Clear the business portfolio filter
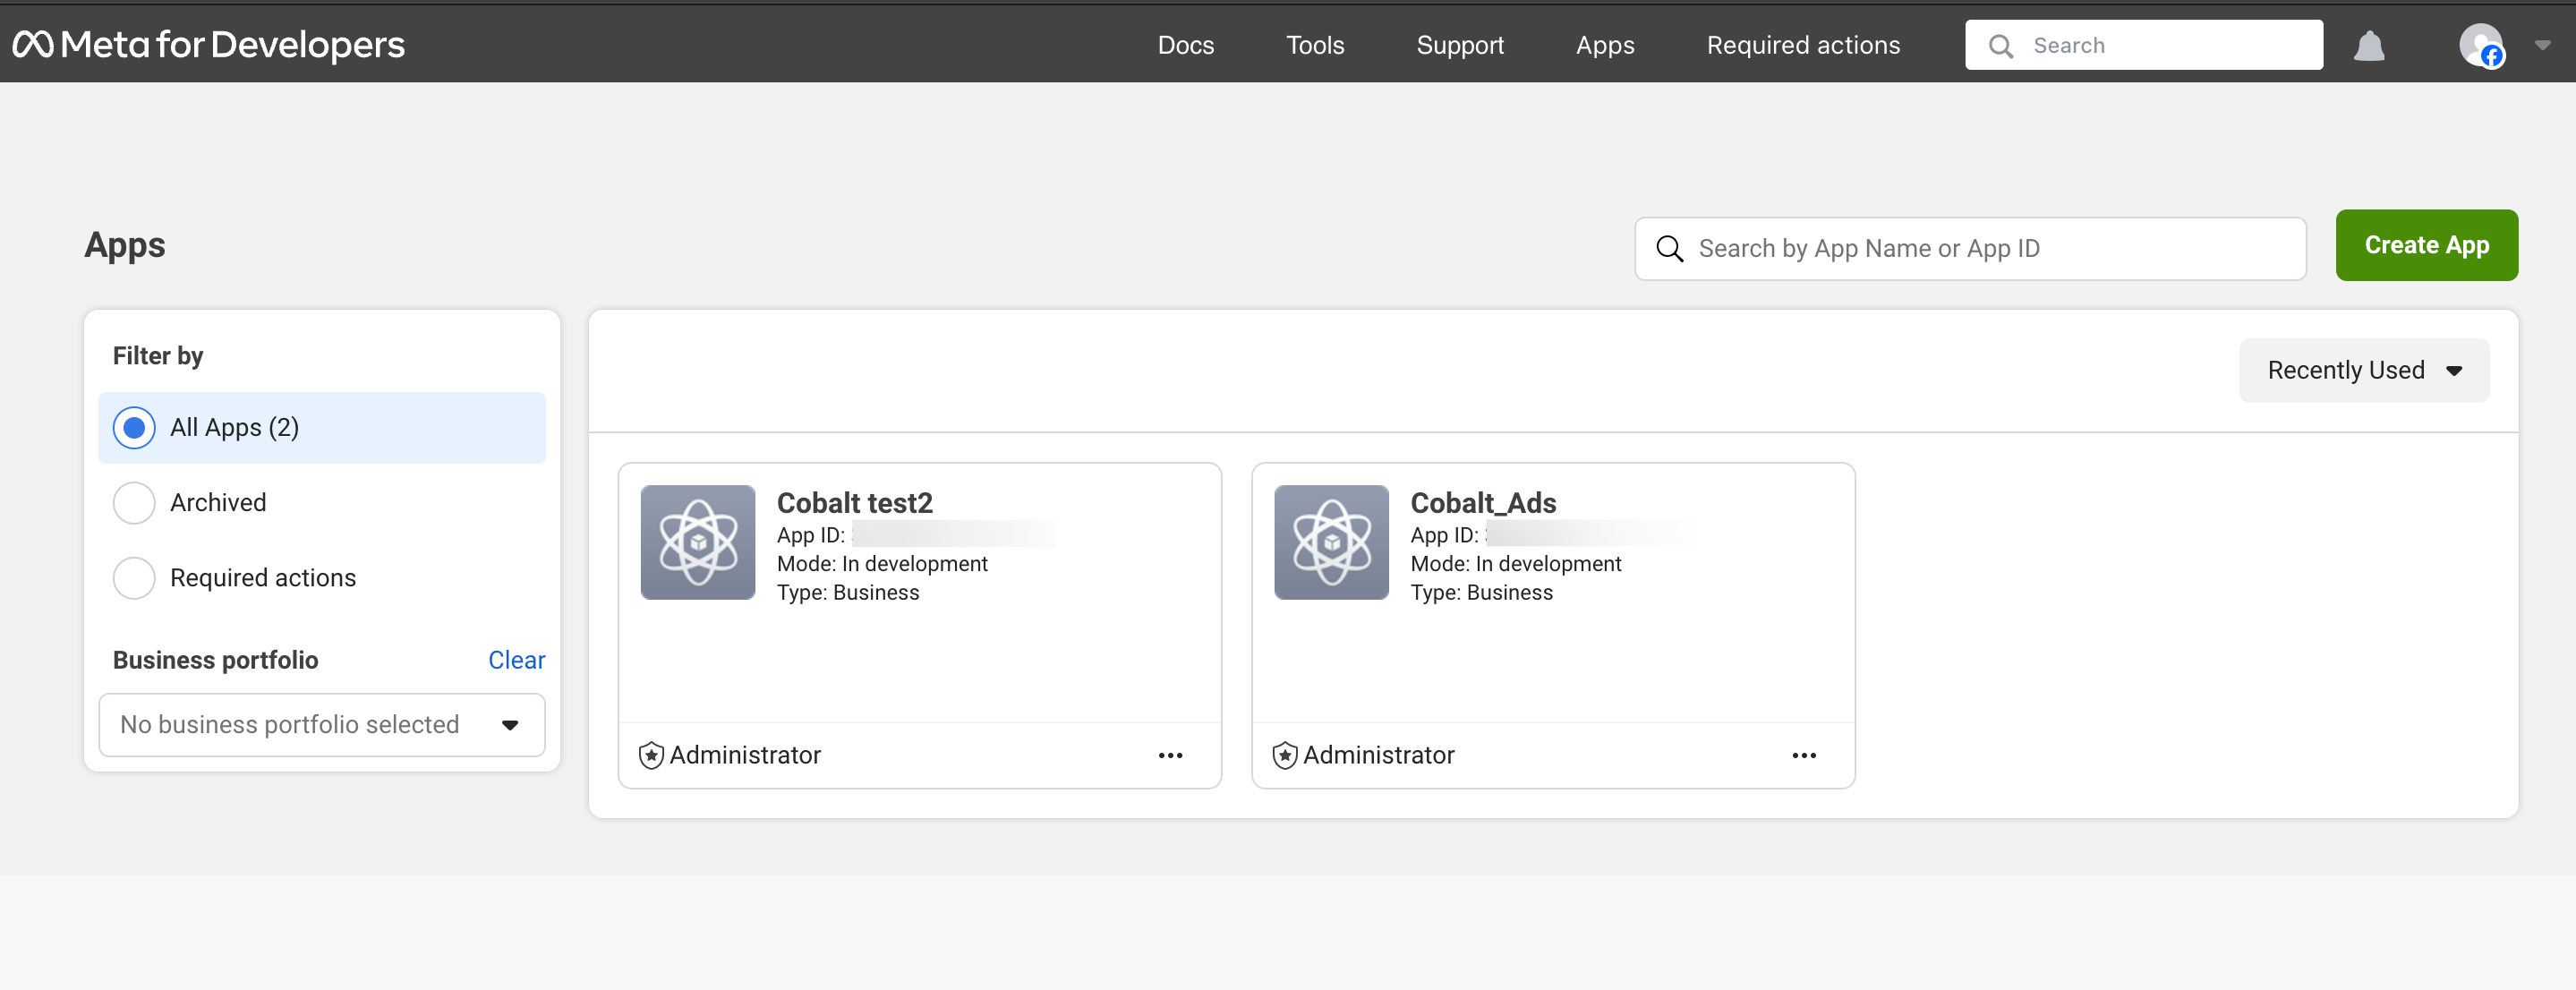 [516, 659]
